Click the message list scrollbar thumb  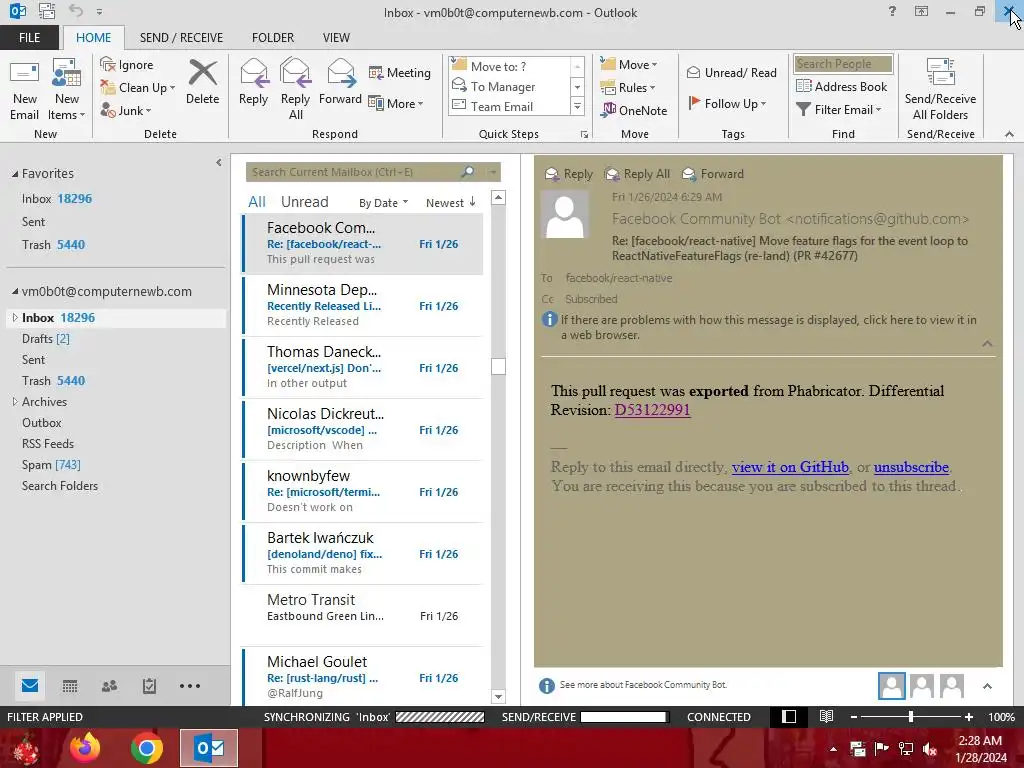pos(498,366)
